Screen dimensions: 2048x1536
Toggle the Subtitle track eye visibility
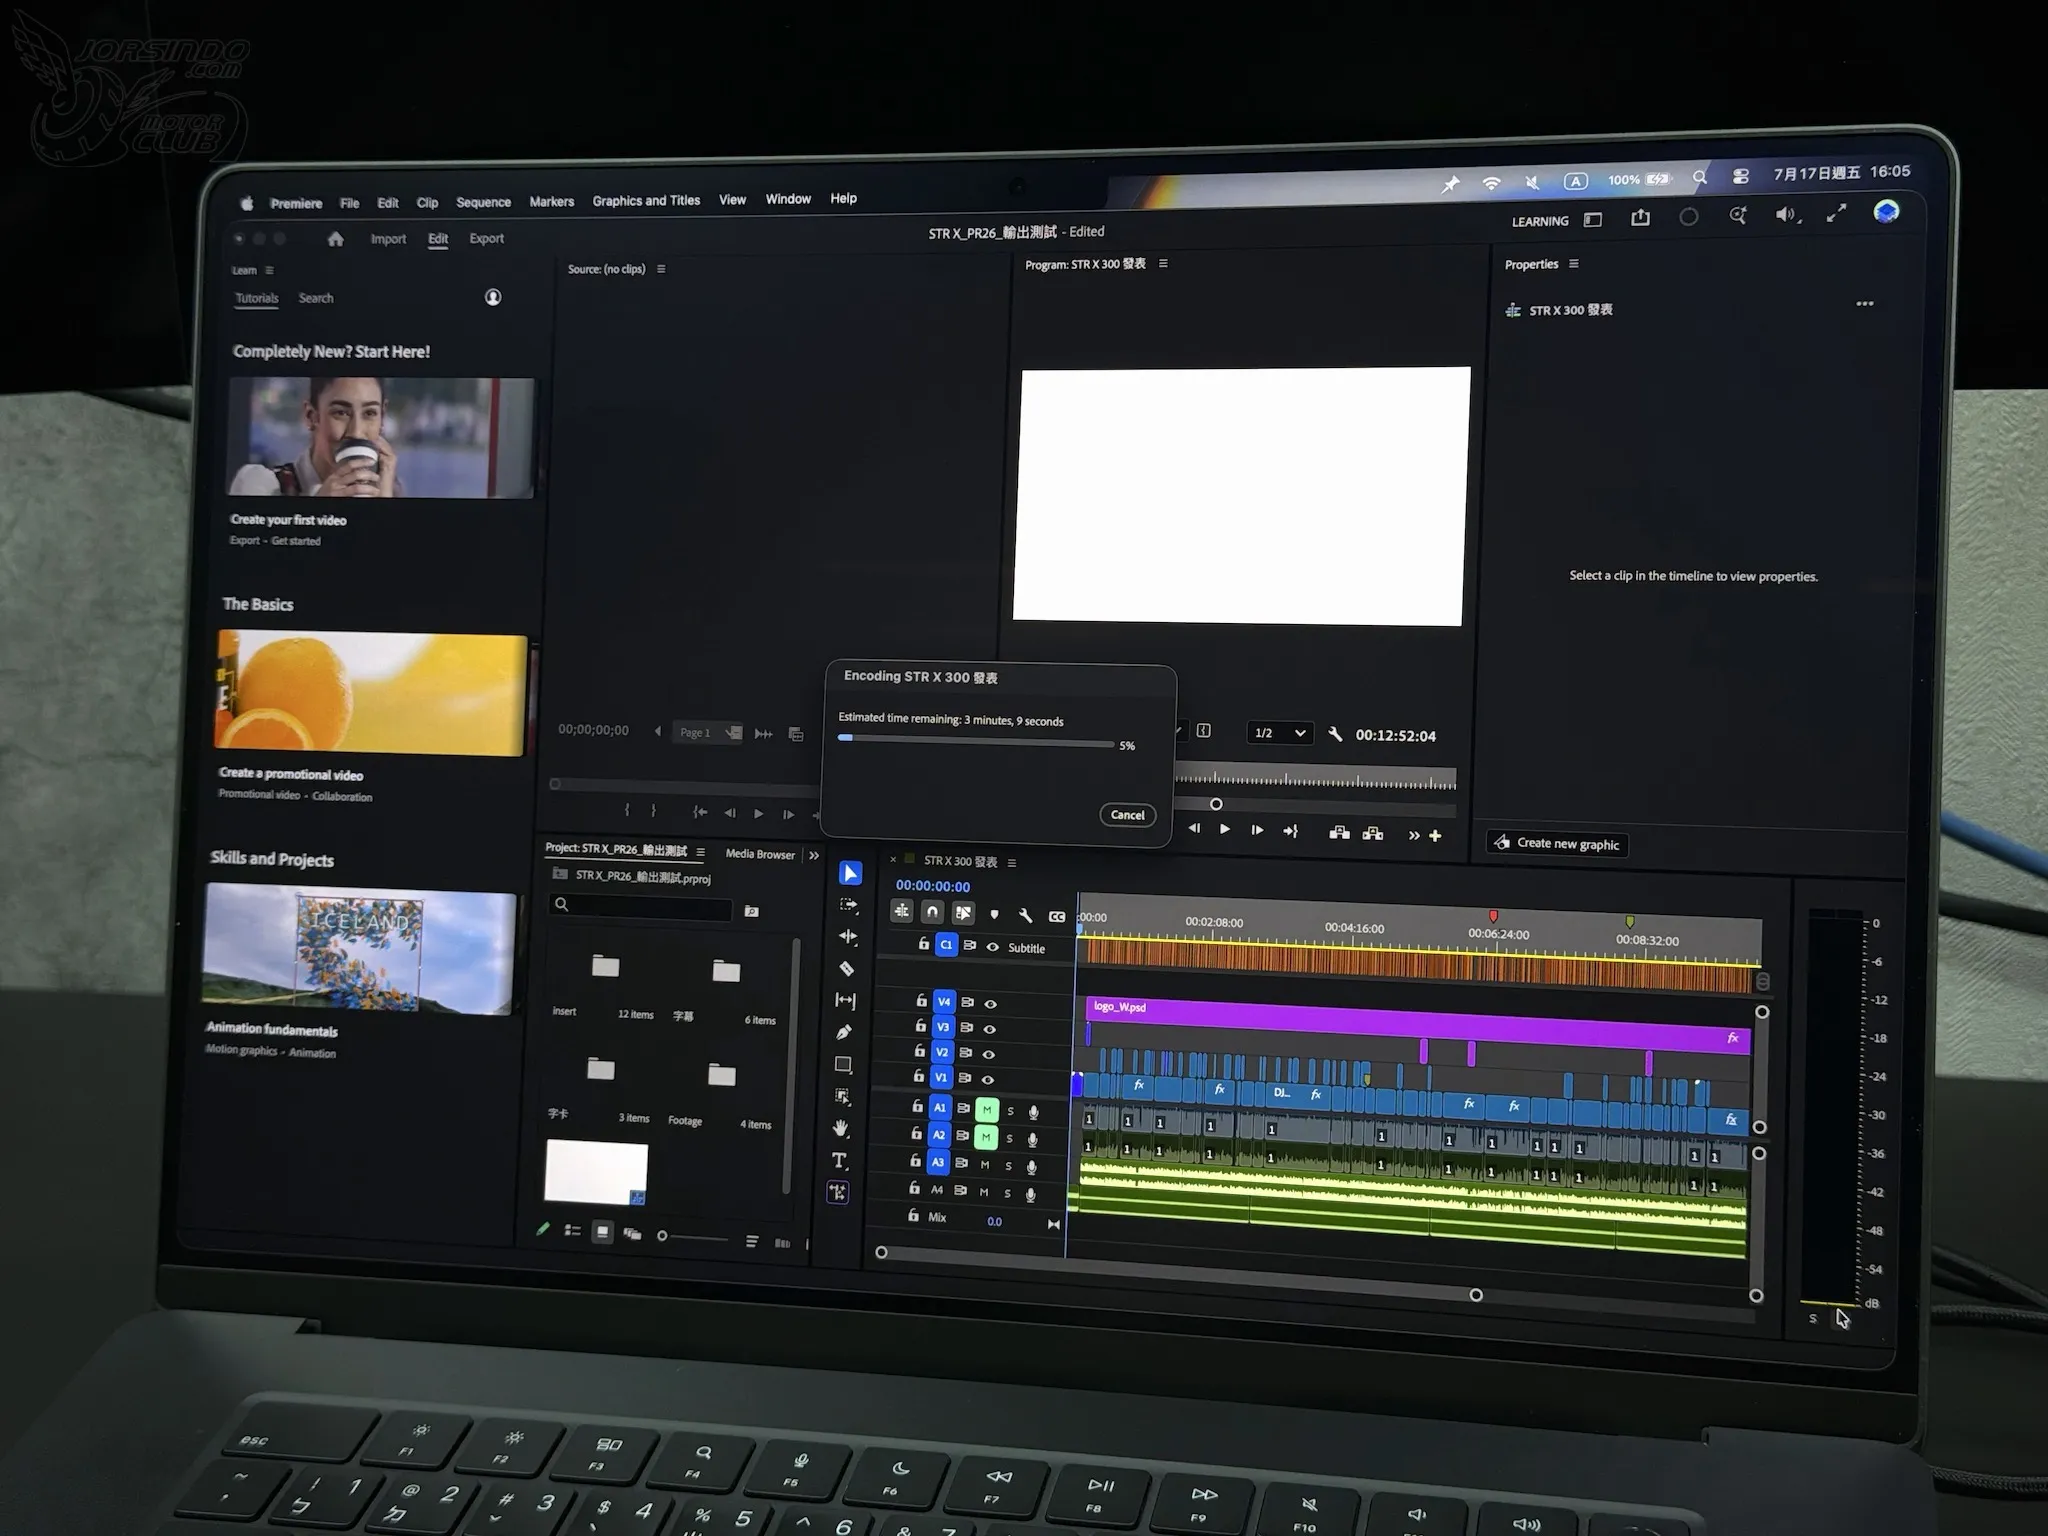(x=993, y=946)
